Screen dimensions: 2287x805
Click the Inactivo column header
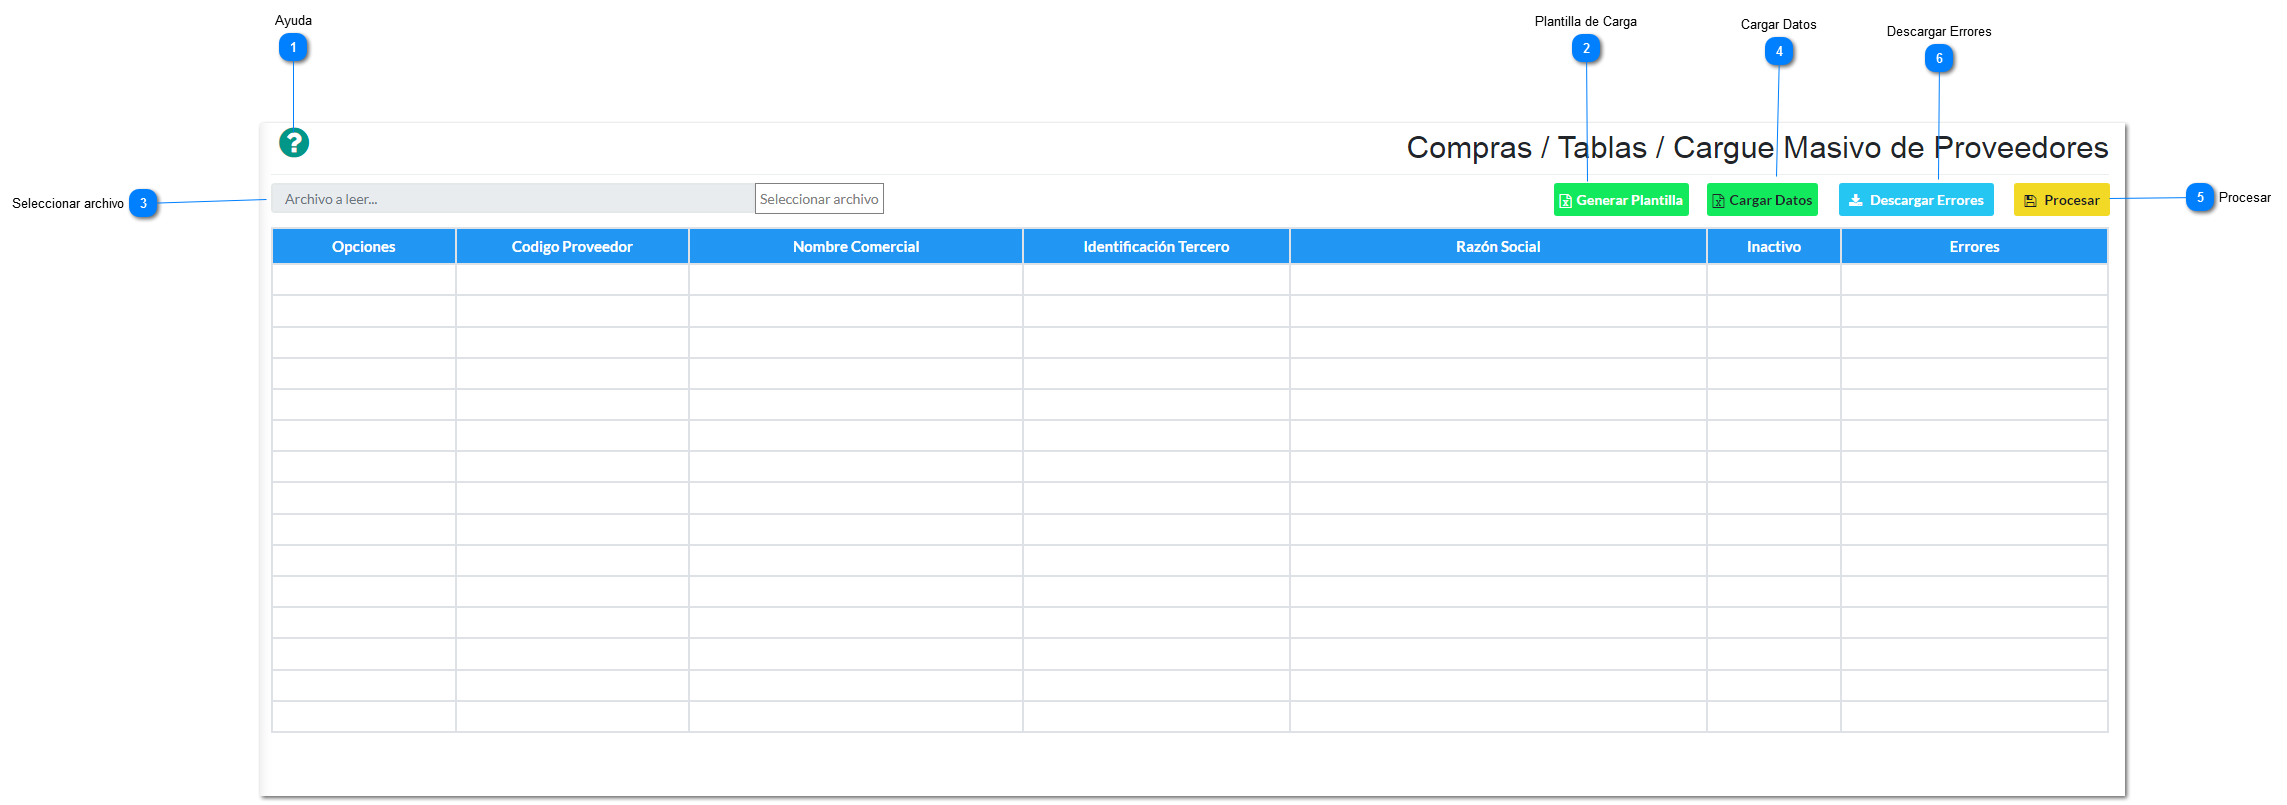(1774, 247)
